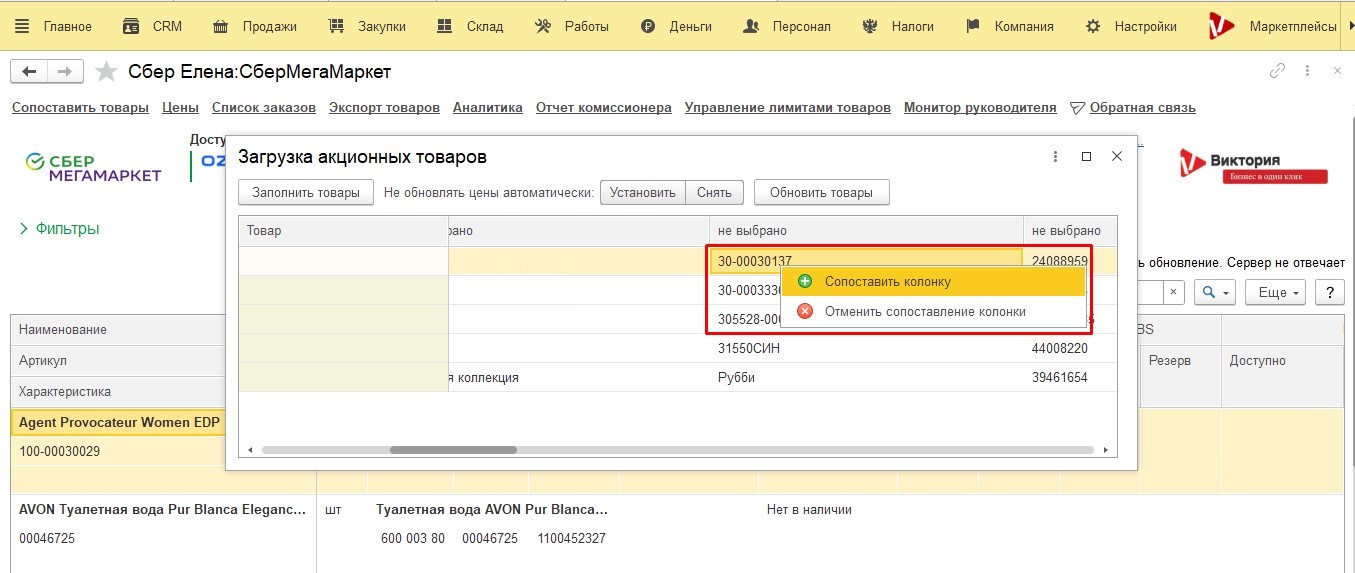The height and width of the screenshot is (573, 1355).
Task: Open the Аналитика link
Action: 488,107
